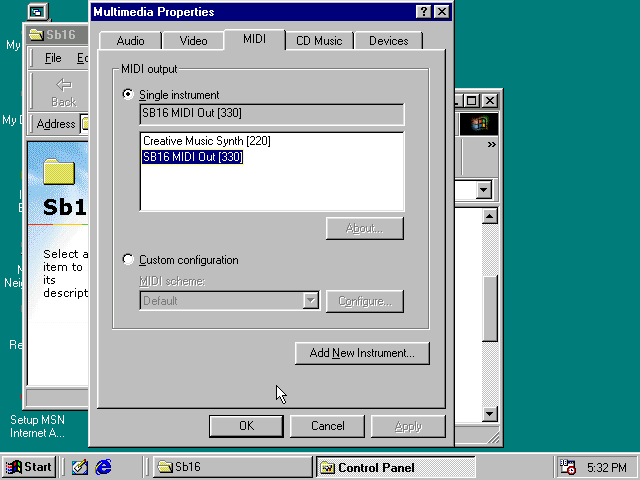Select the Single instrument radio button
640x480 pixels.
pyautogui.click(x=128, y=94)
